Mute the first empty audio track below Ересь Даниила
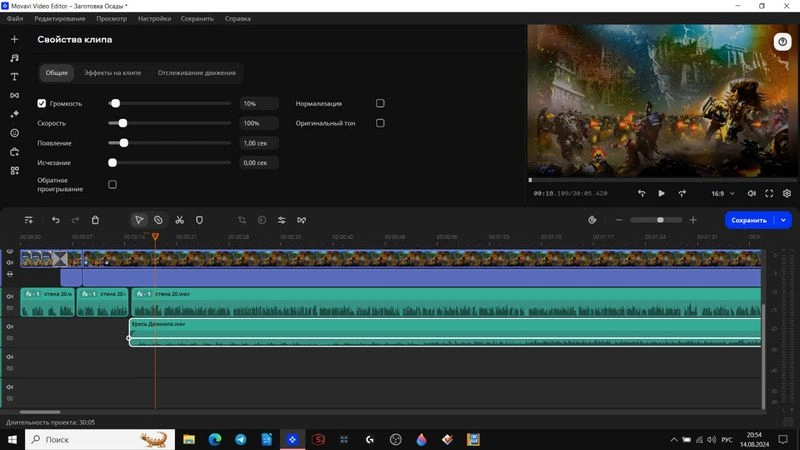This screenshot has height=450, width=800. click(10, 357)
